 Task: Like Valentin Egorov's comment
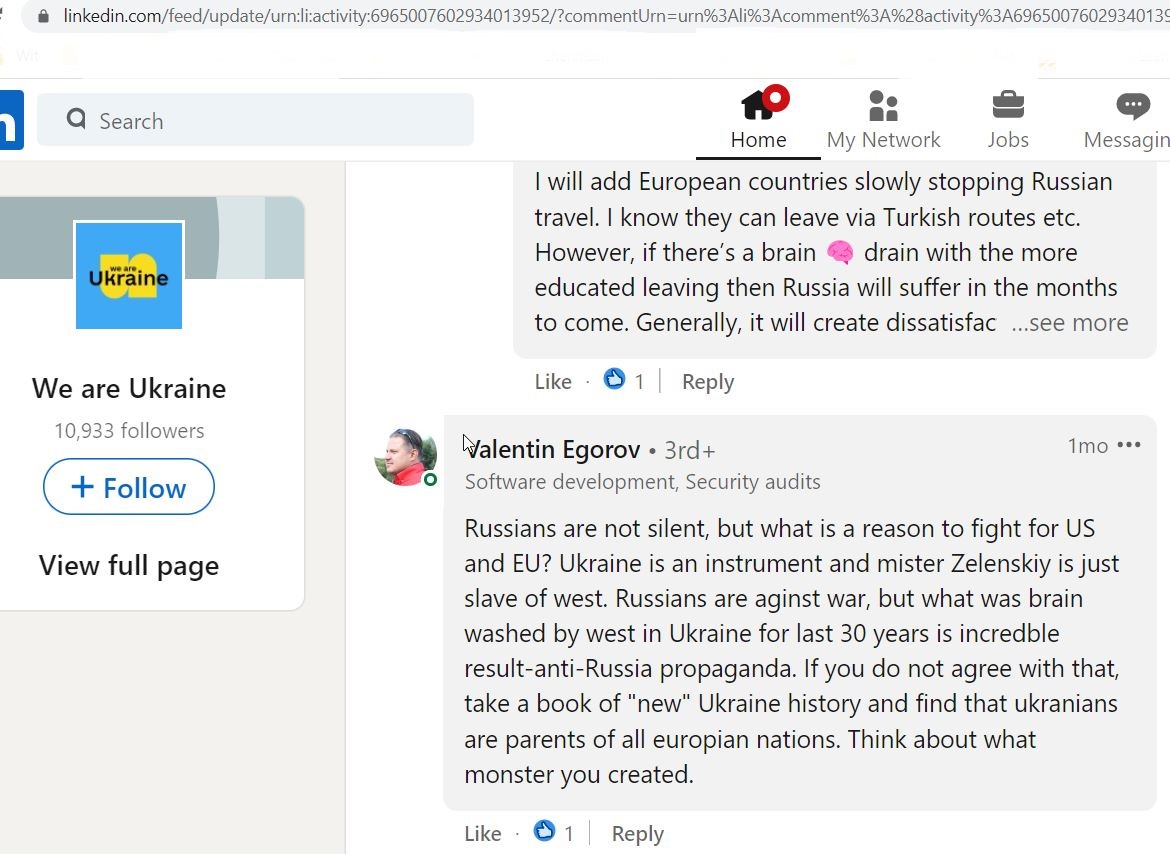click(x=483, y=834)
